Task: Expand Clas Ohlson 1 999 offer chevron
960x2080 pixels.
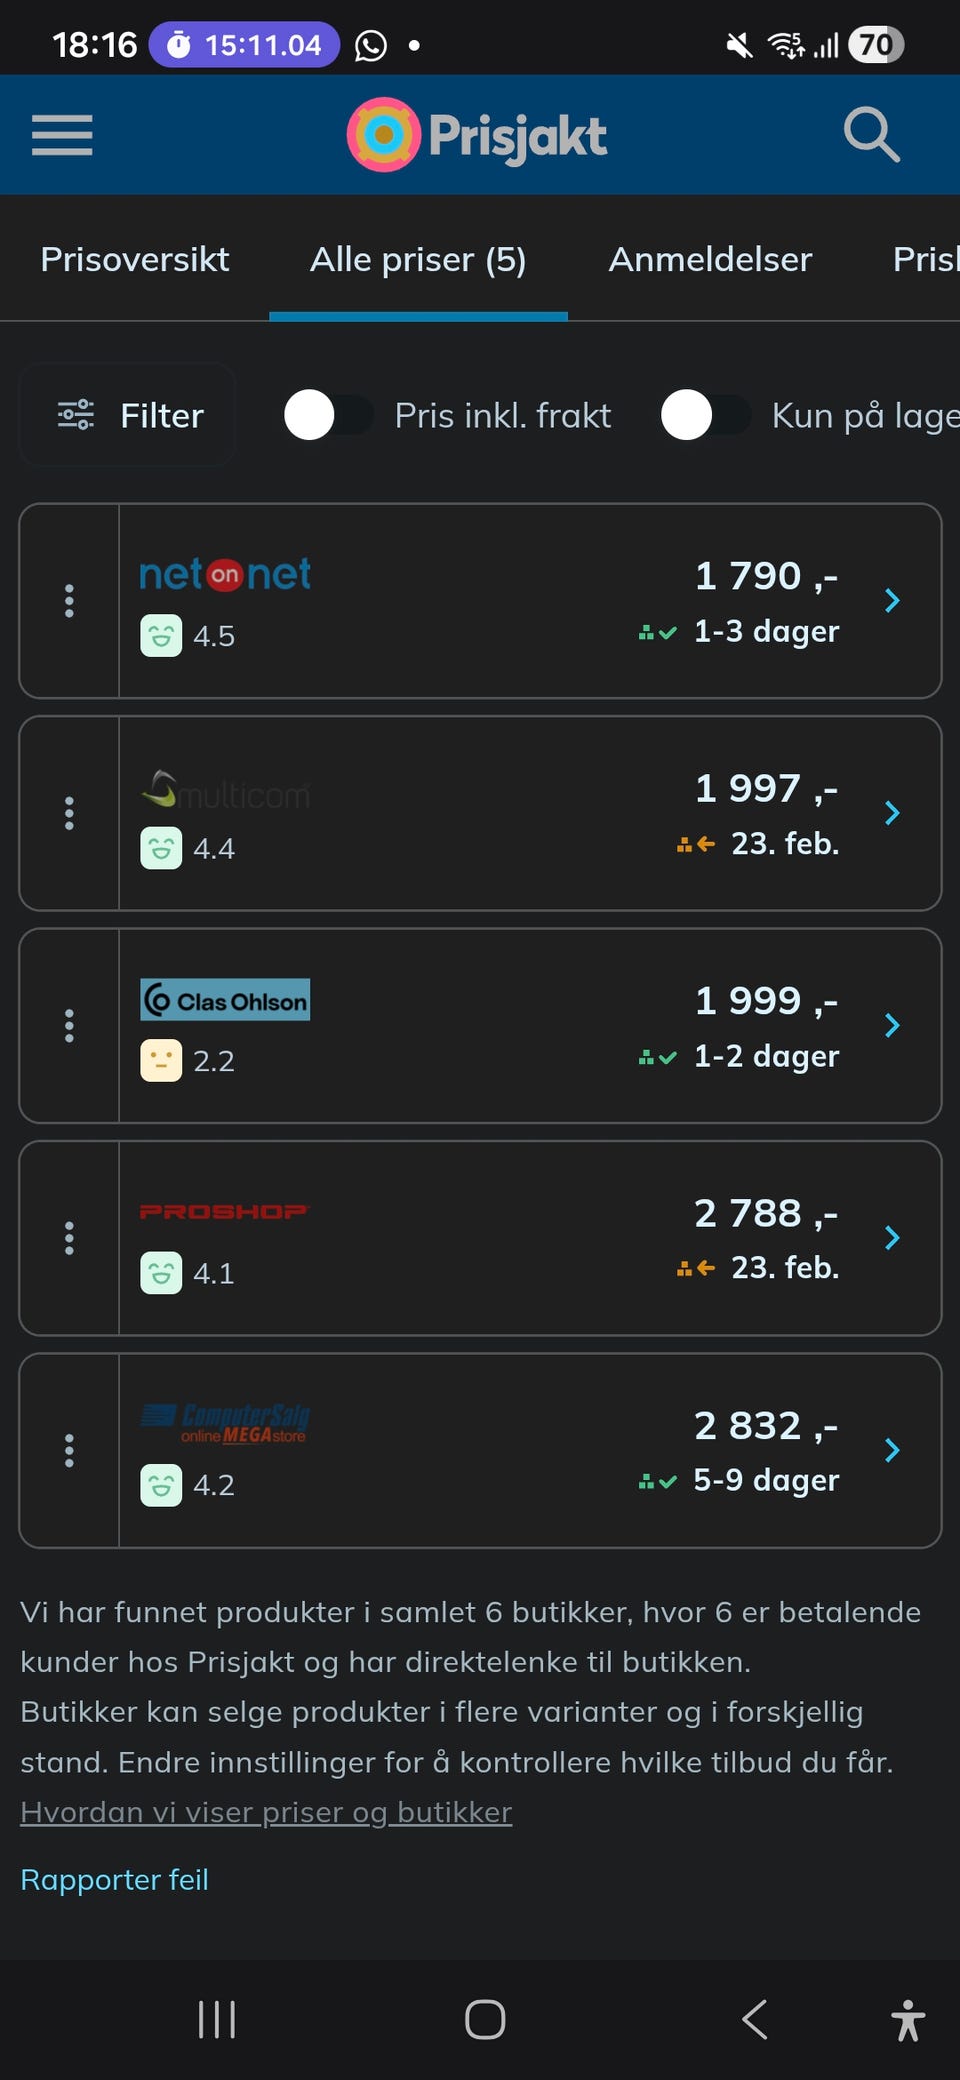Action: point(893,1026)
